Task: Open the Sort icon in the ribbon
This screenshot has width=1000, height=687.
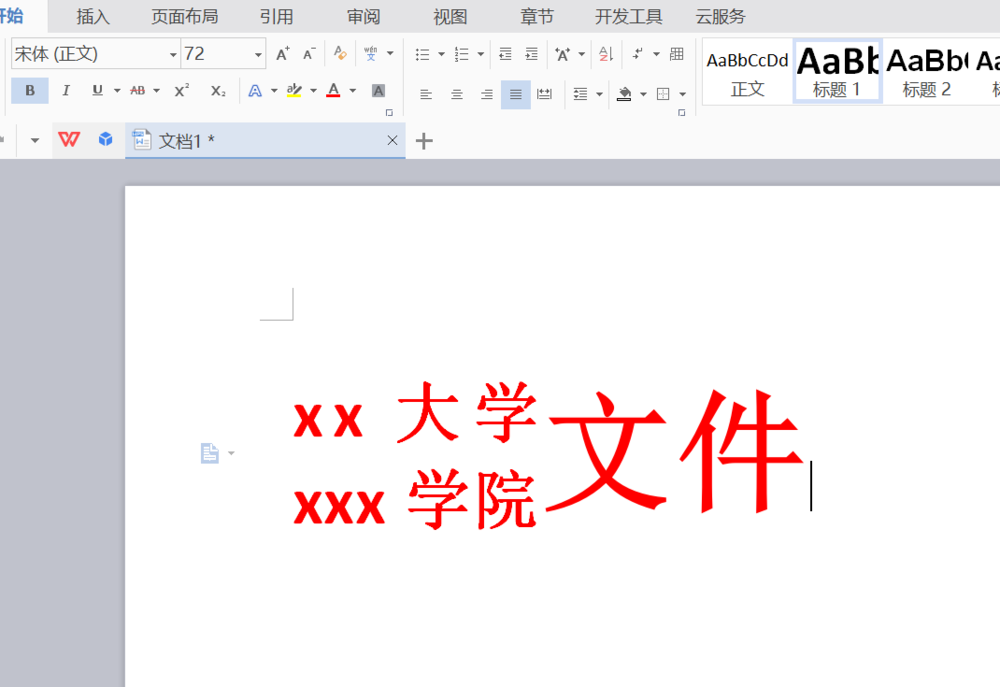Action: coord(605,53)
